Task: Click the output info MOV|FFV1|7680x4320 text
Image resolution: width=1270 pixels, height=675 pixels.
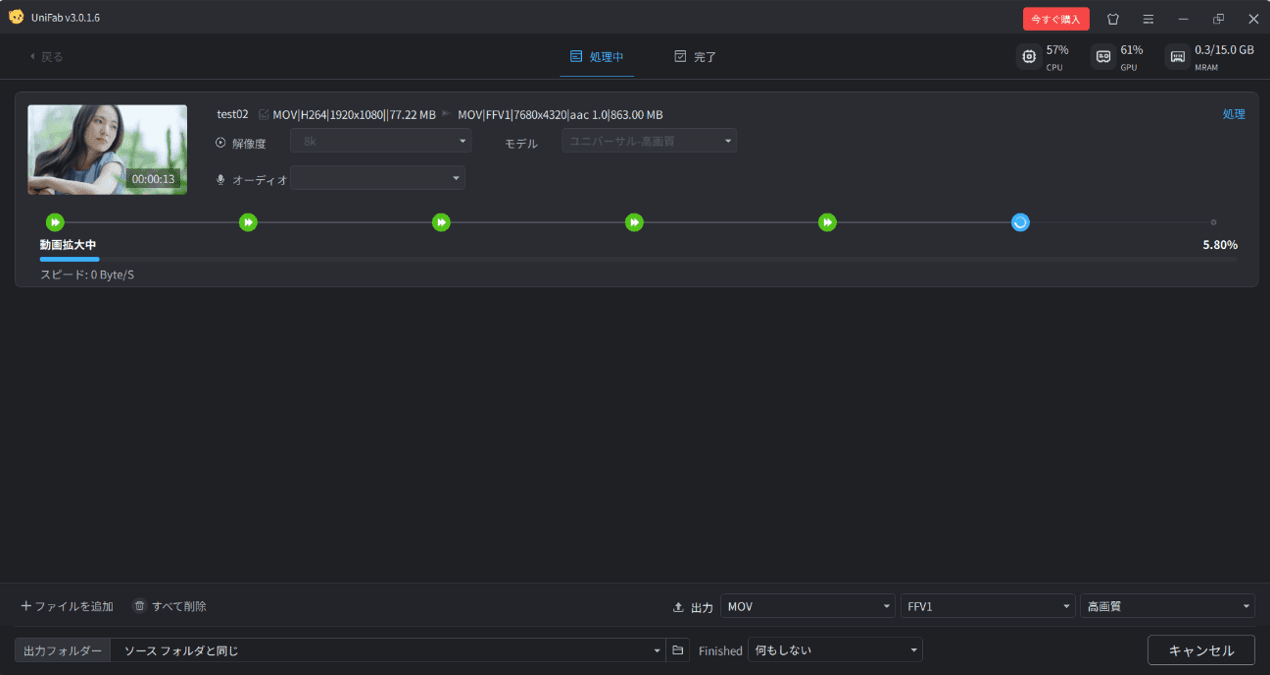Action: [560, 114]
